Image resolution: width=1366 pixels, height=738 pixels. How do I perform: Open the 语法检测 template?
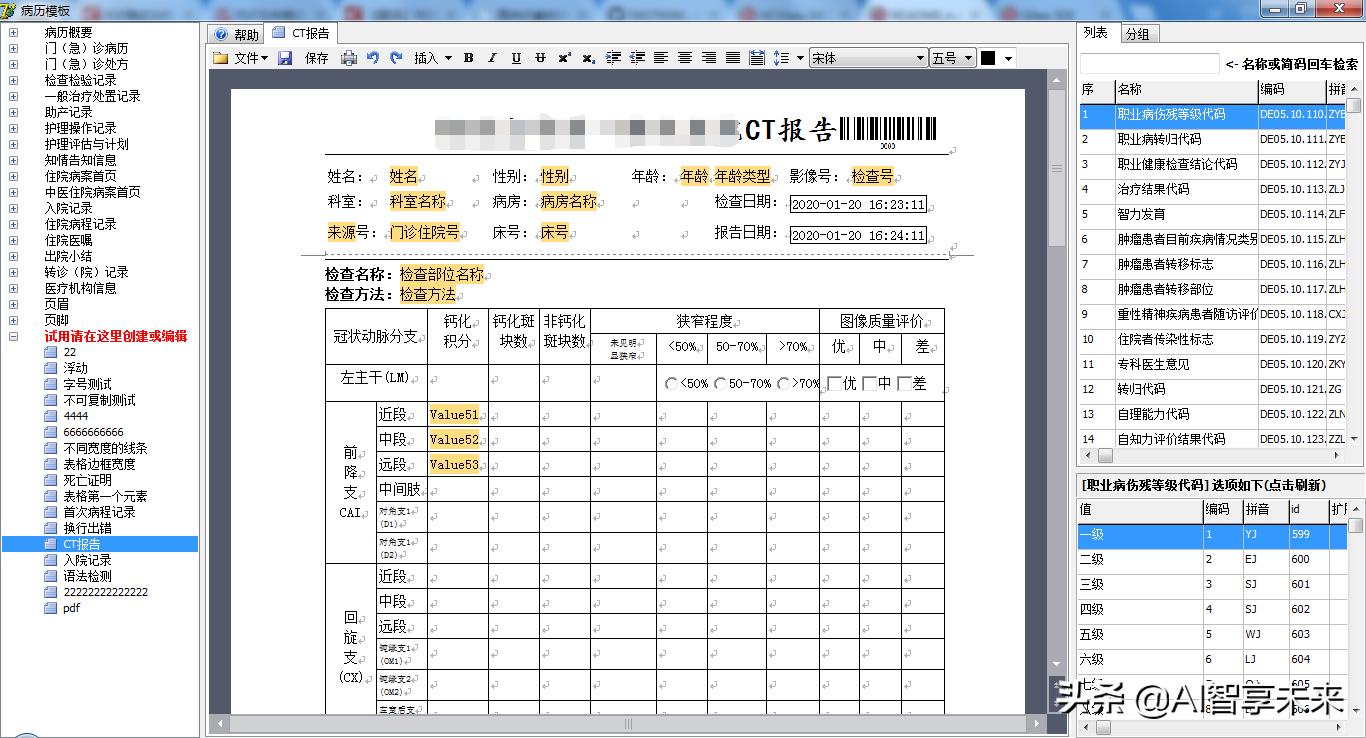88,576
